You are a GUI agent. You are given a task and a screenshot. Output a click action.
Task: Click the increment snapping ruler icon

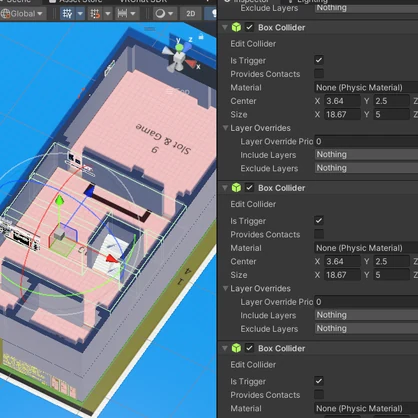pyautogui.click(x=122, y=14)
